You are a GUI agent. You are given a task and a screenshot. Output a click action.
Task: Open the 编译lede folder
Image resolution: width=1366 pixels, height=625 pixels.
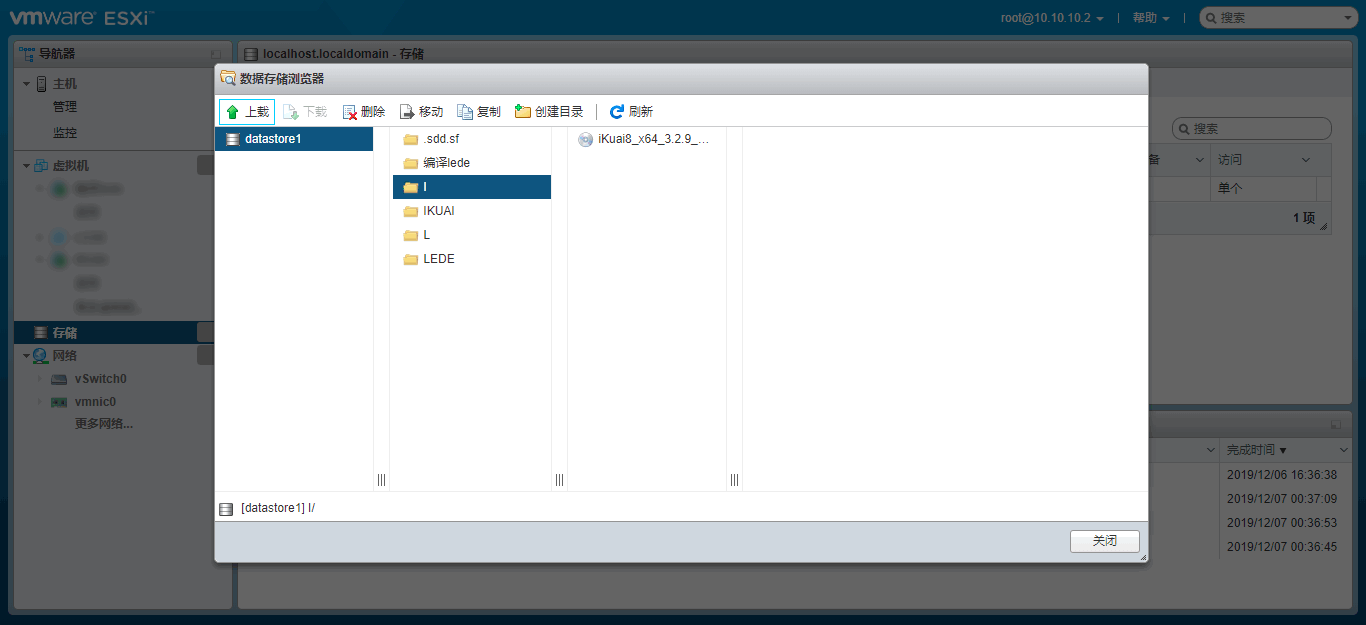471,163
